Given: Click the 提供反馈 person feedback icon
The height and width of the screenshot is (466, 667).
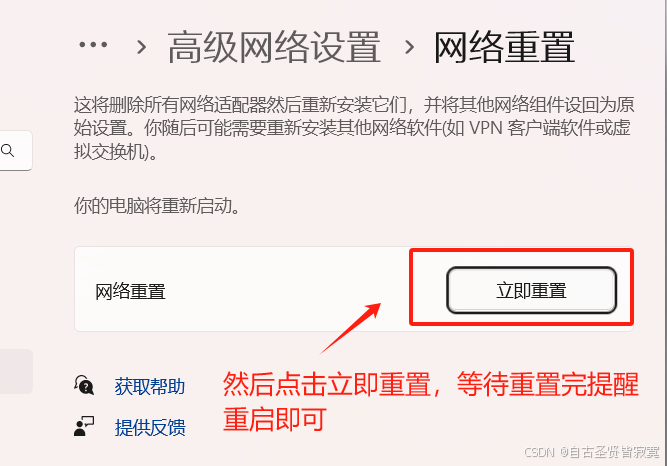Looking at the screenshot, I should tap(84, 426).
